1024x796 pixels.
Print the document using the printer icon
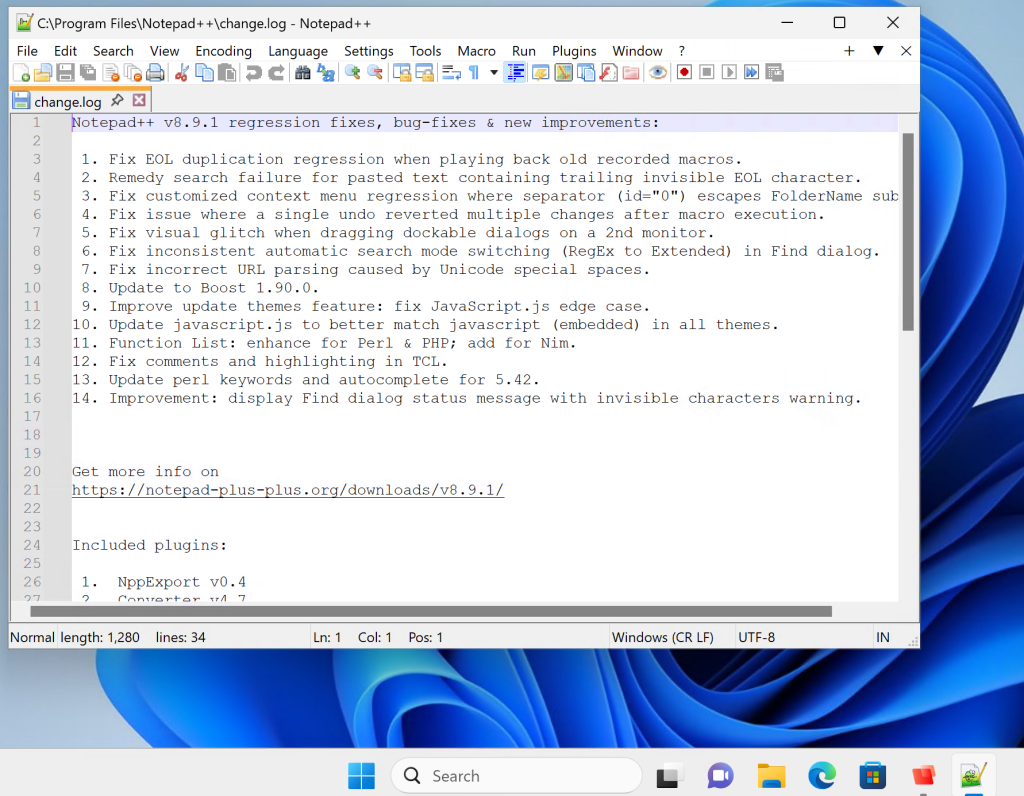[x=155, y=72]
